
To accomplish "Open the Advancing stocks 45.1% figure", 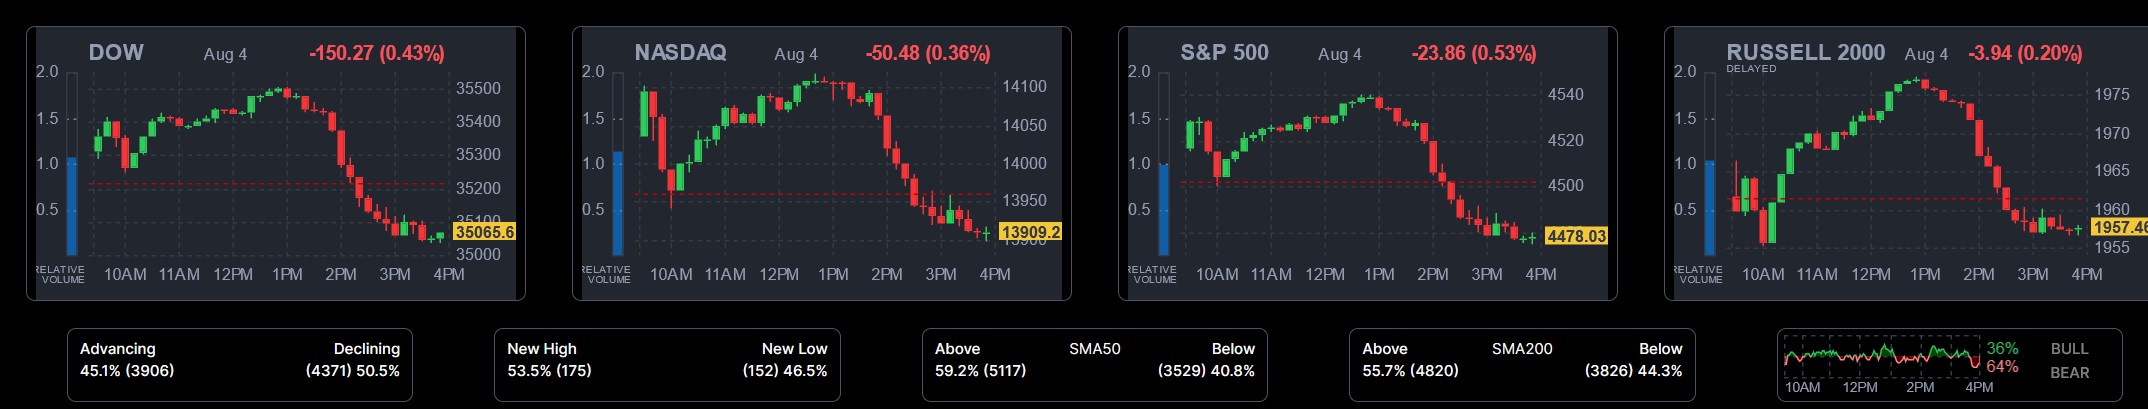I will point(127,370).
